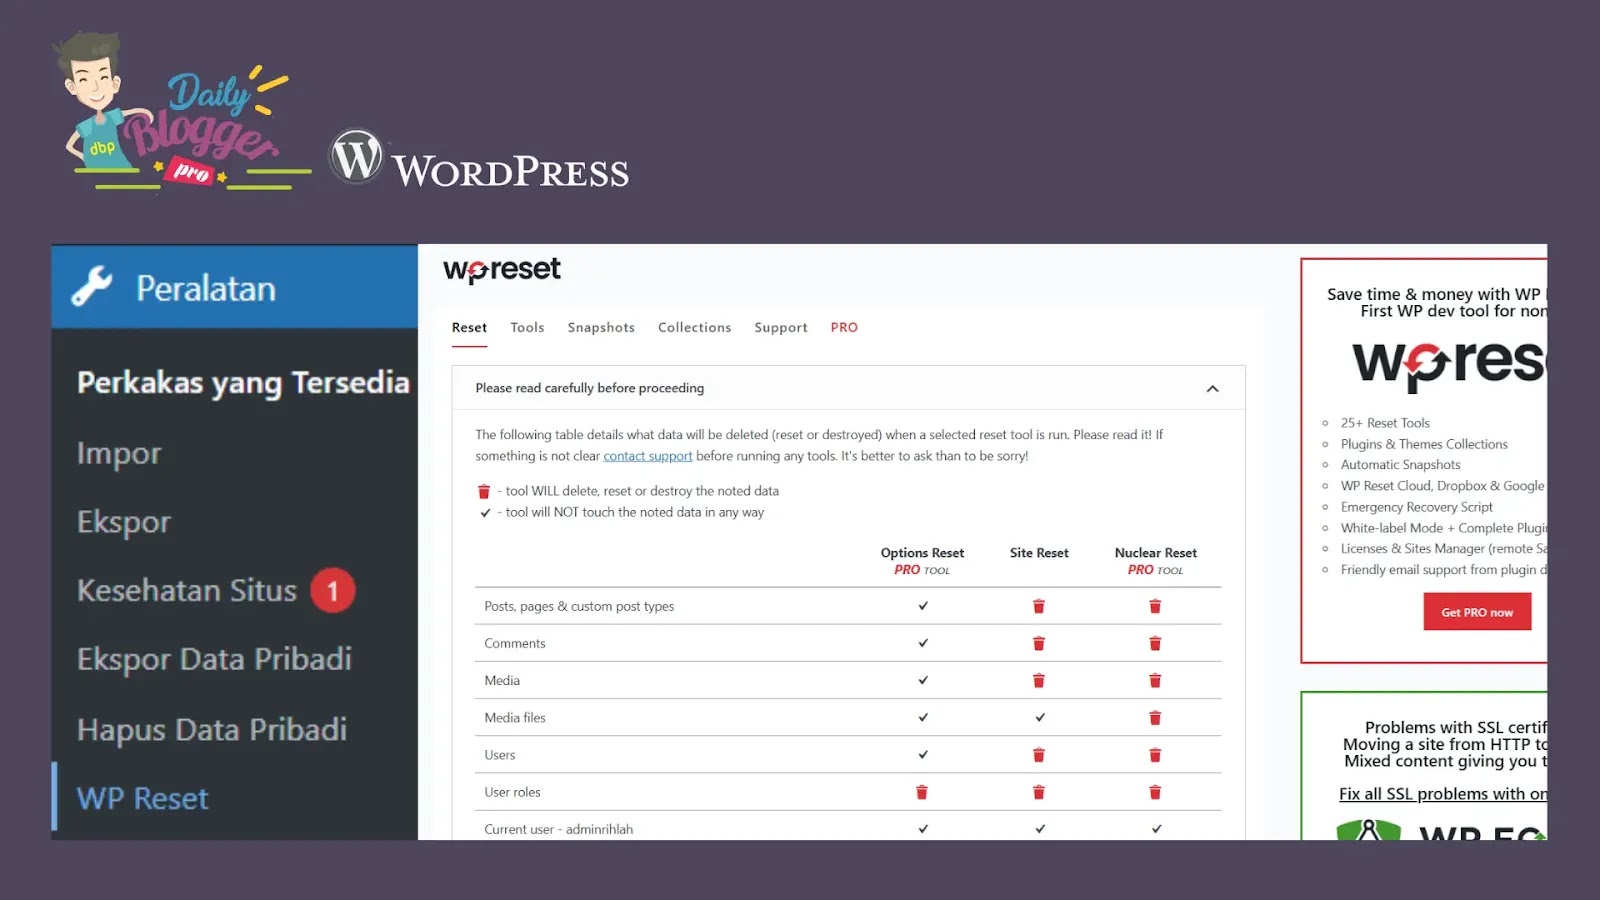The width and height of the screenshot is (1600, 900).
Task: Click trash icon for Comments under Nuclear Reset
Action: (1155, 643)
